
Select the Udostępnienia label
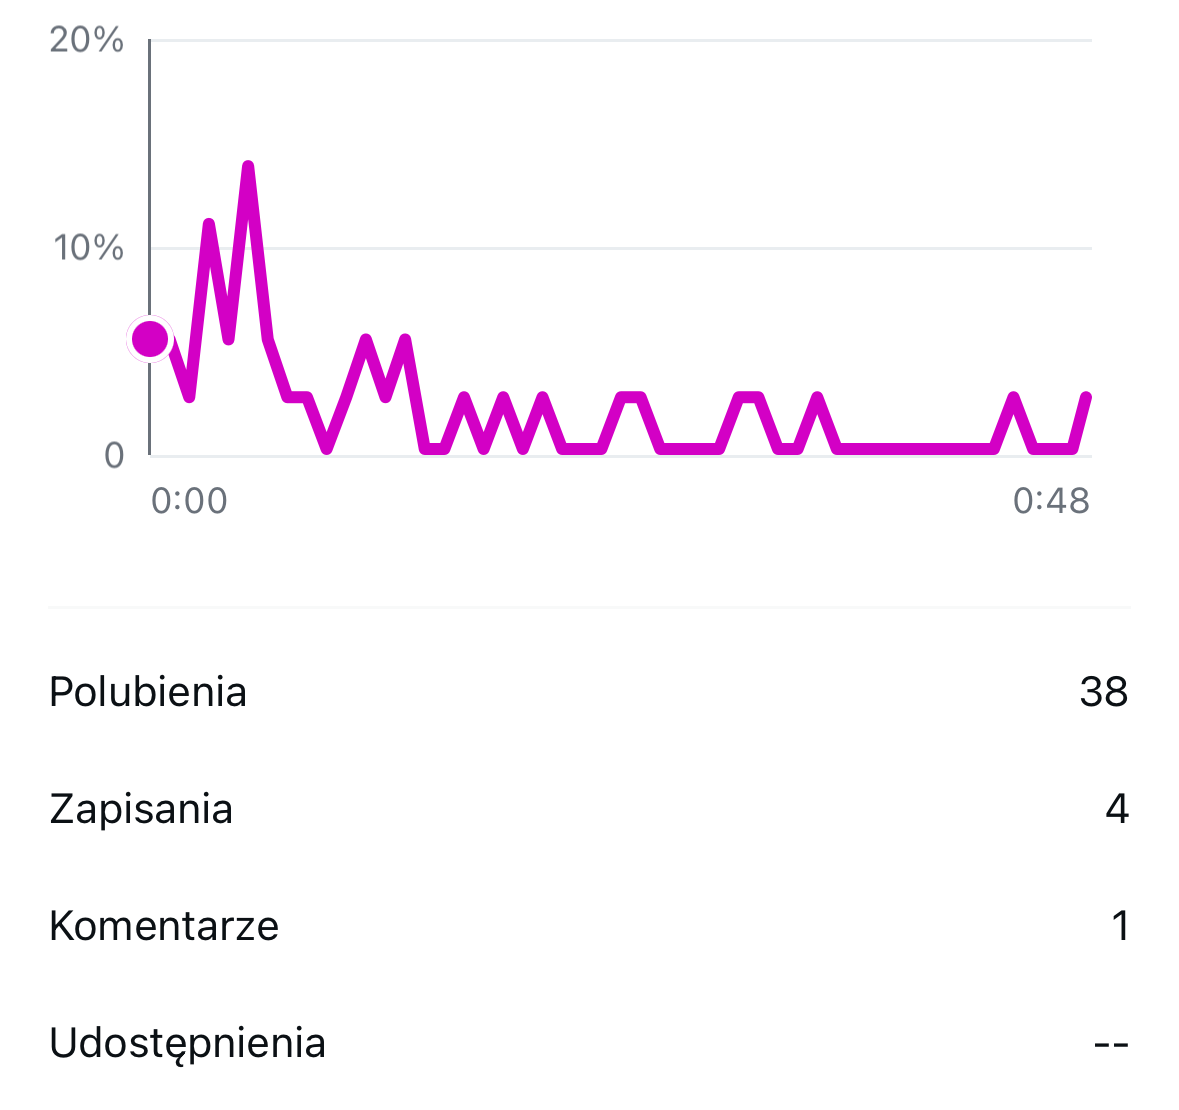click(188, 1043)
